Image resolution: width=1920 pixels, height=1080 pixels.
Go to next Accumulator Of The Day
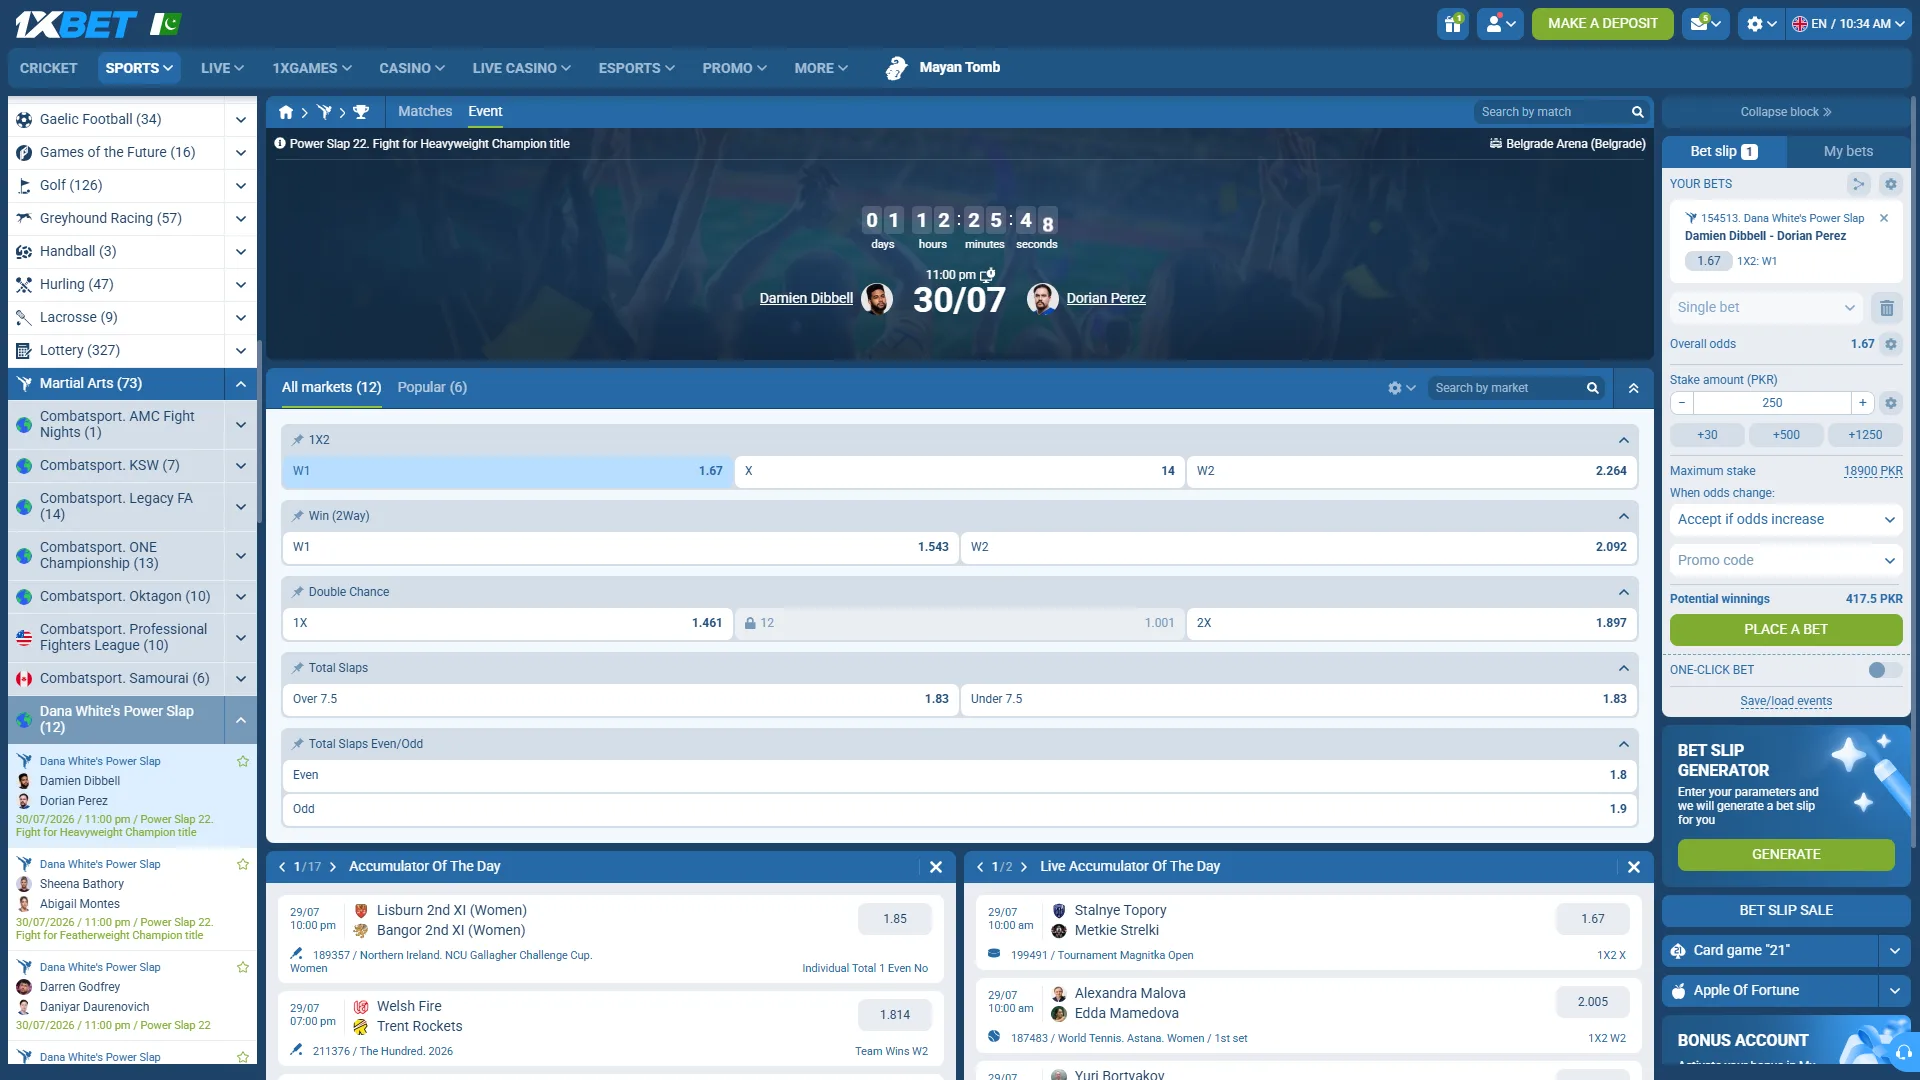[333, 867]
